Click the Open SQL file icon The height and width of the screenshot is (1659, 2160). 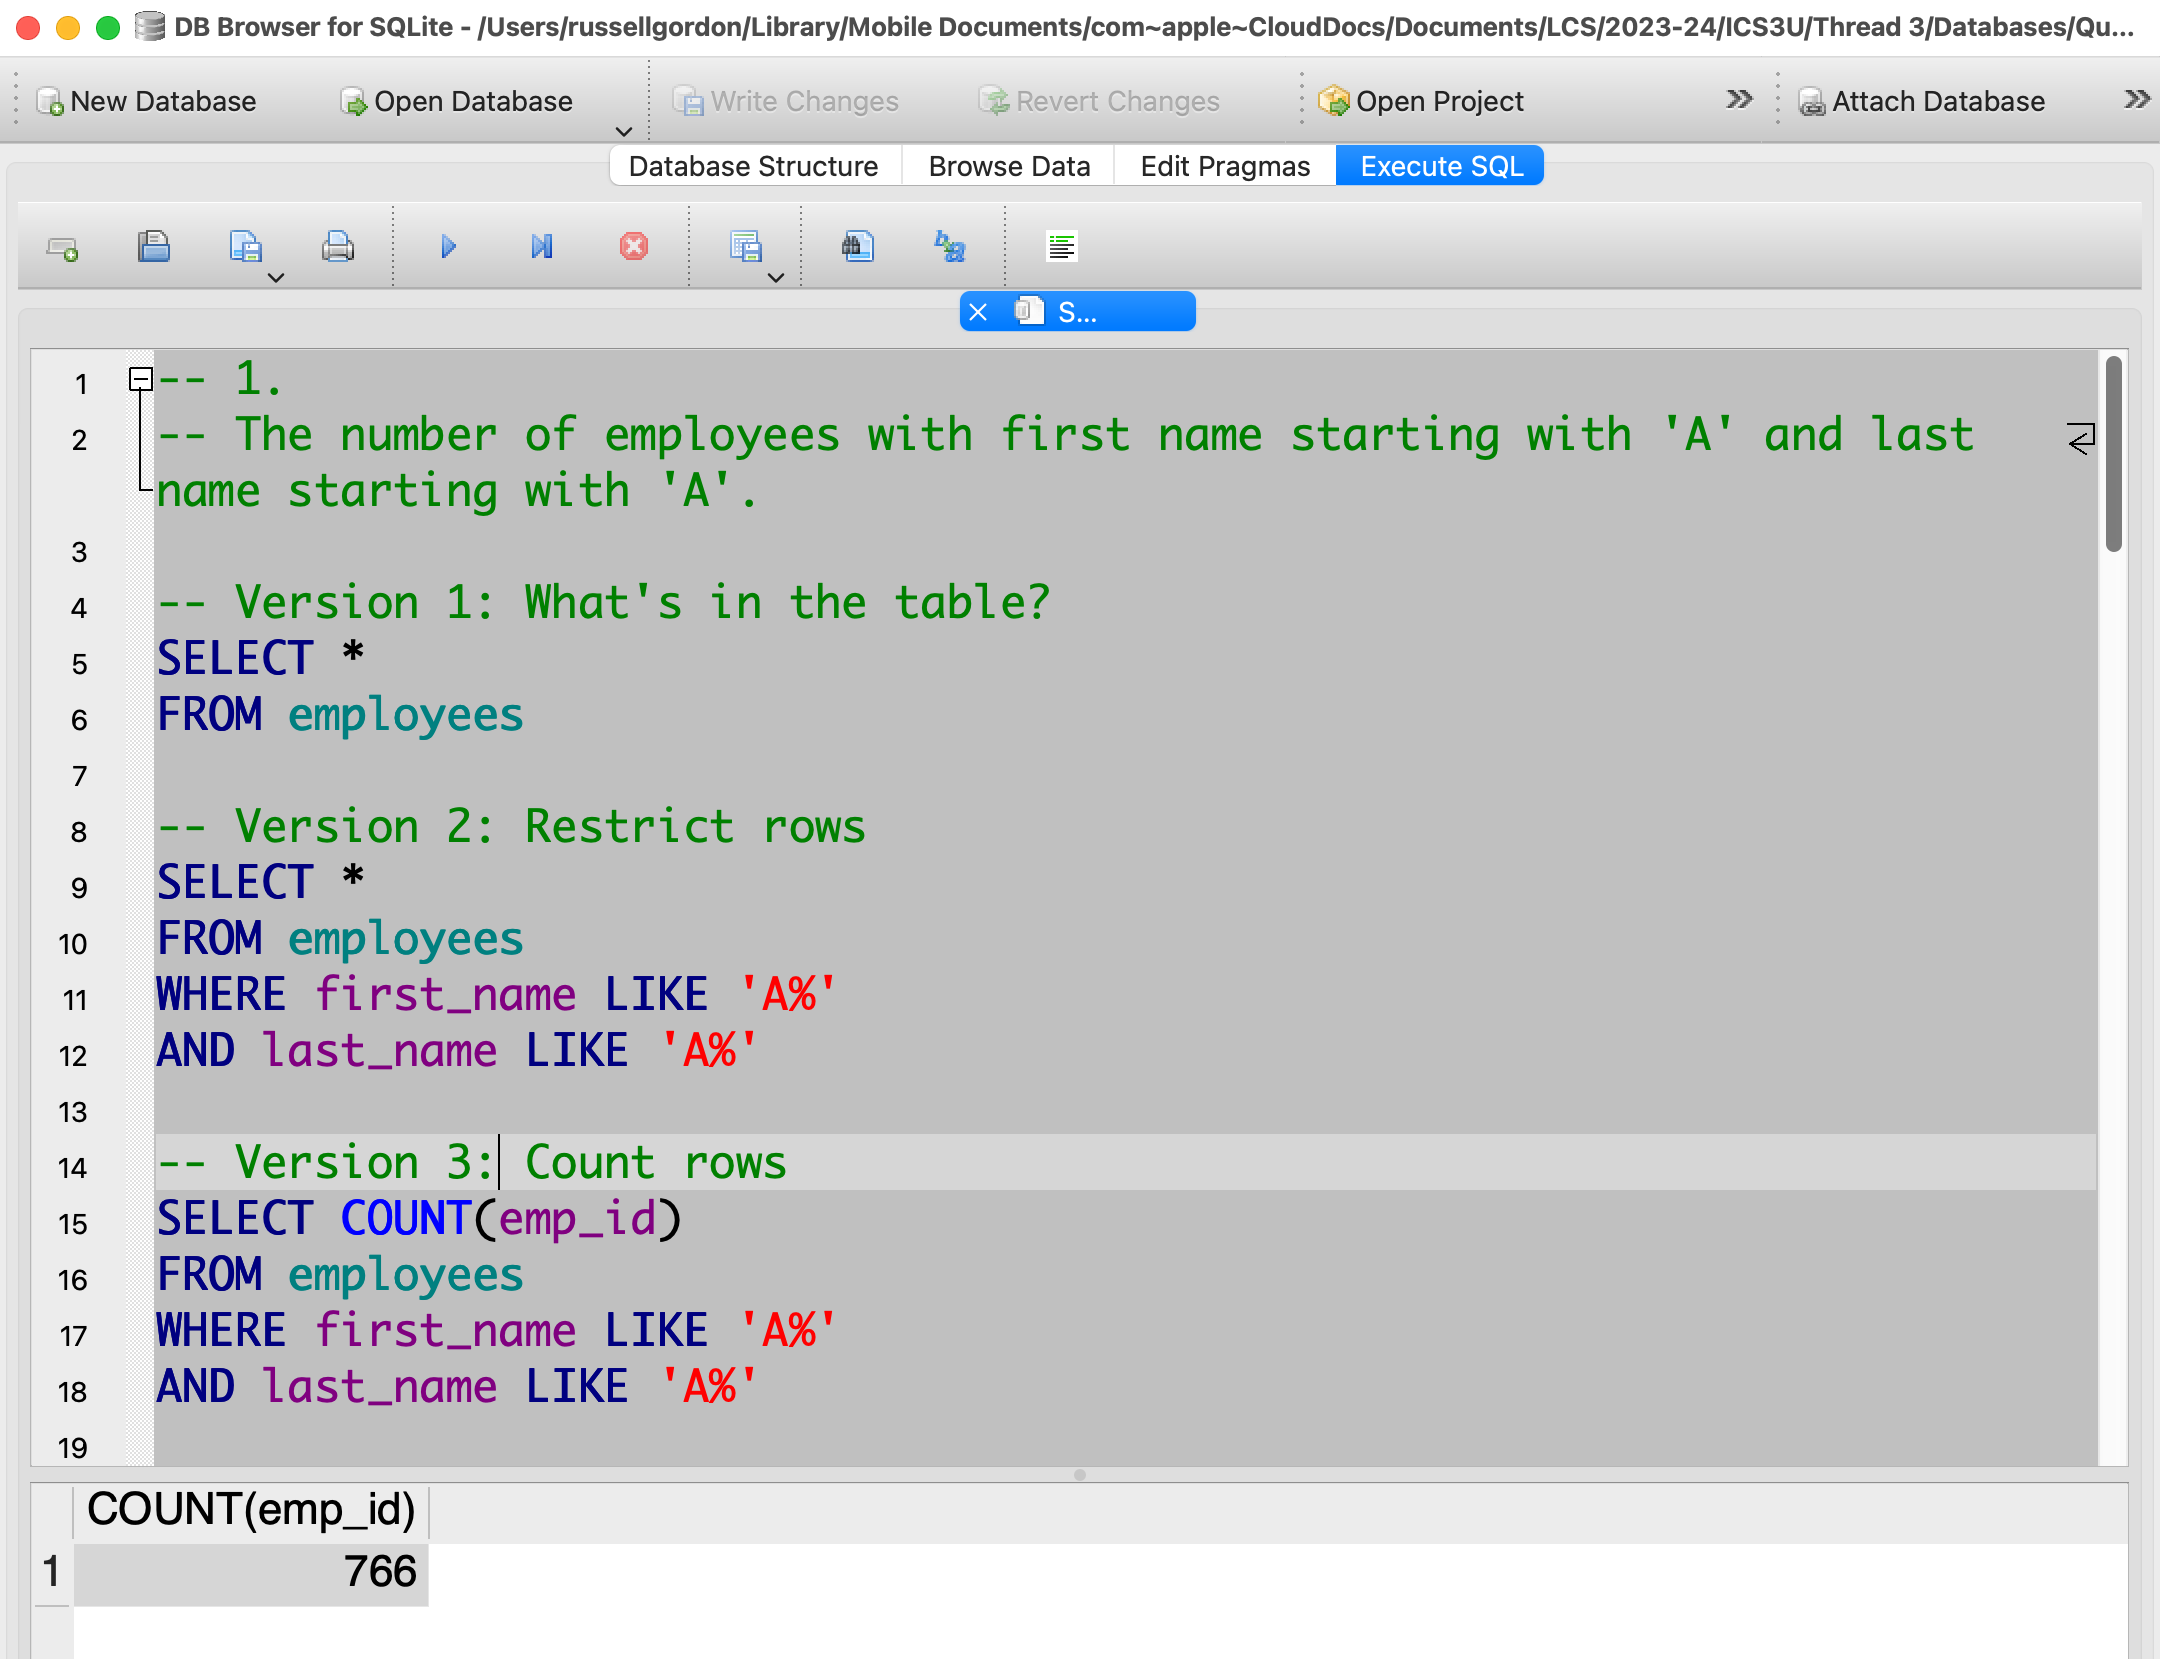(154, 246)
